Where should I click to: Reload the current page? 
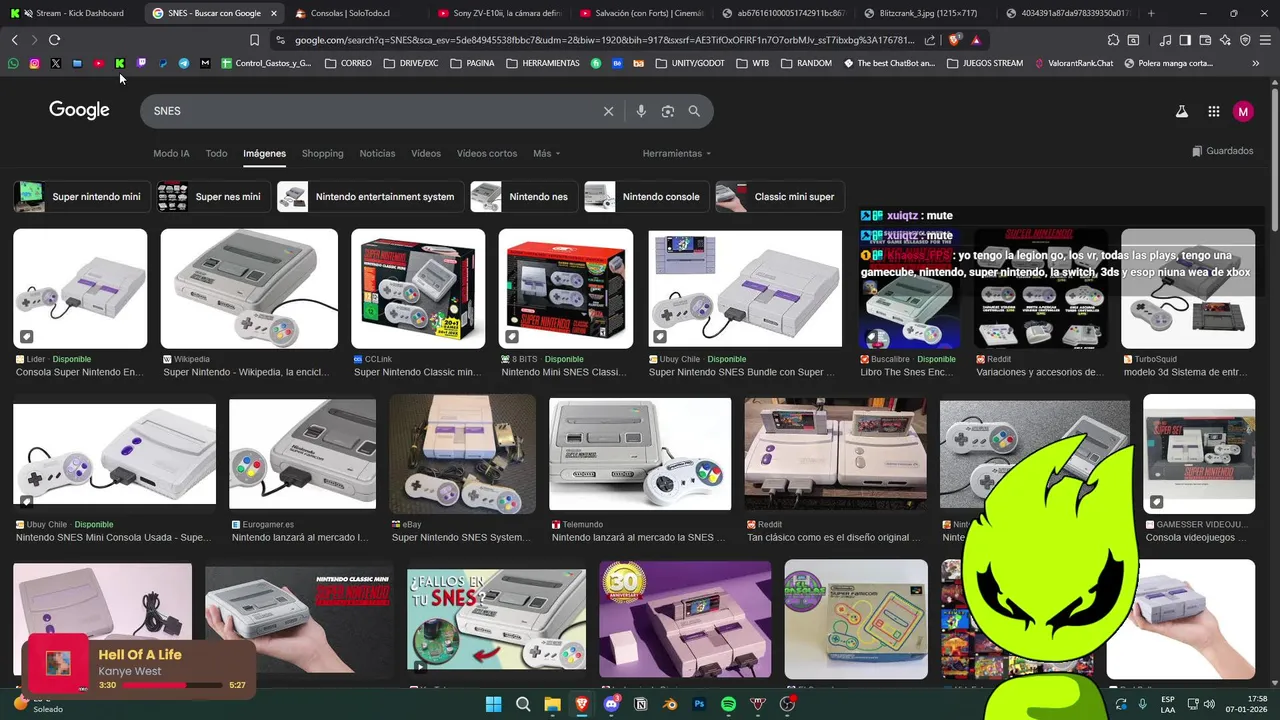pyautogui.click(x=54, y=40)
